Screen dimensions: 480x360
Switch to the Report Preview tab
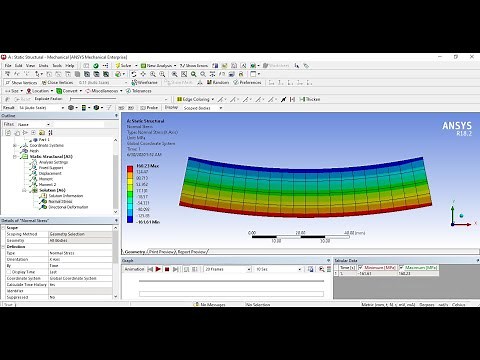192,252
